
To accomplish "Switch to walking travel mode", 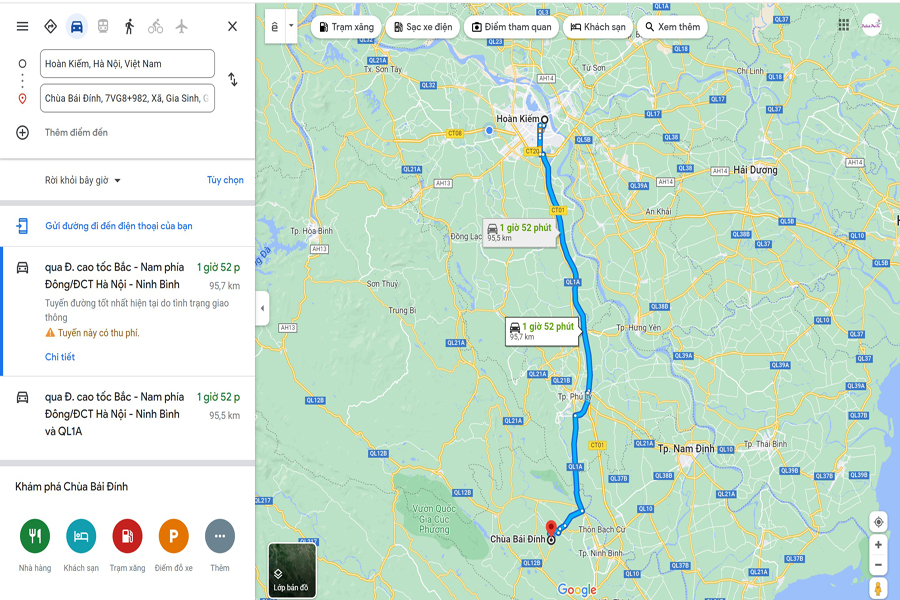I will (x=129, y=26).
